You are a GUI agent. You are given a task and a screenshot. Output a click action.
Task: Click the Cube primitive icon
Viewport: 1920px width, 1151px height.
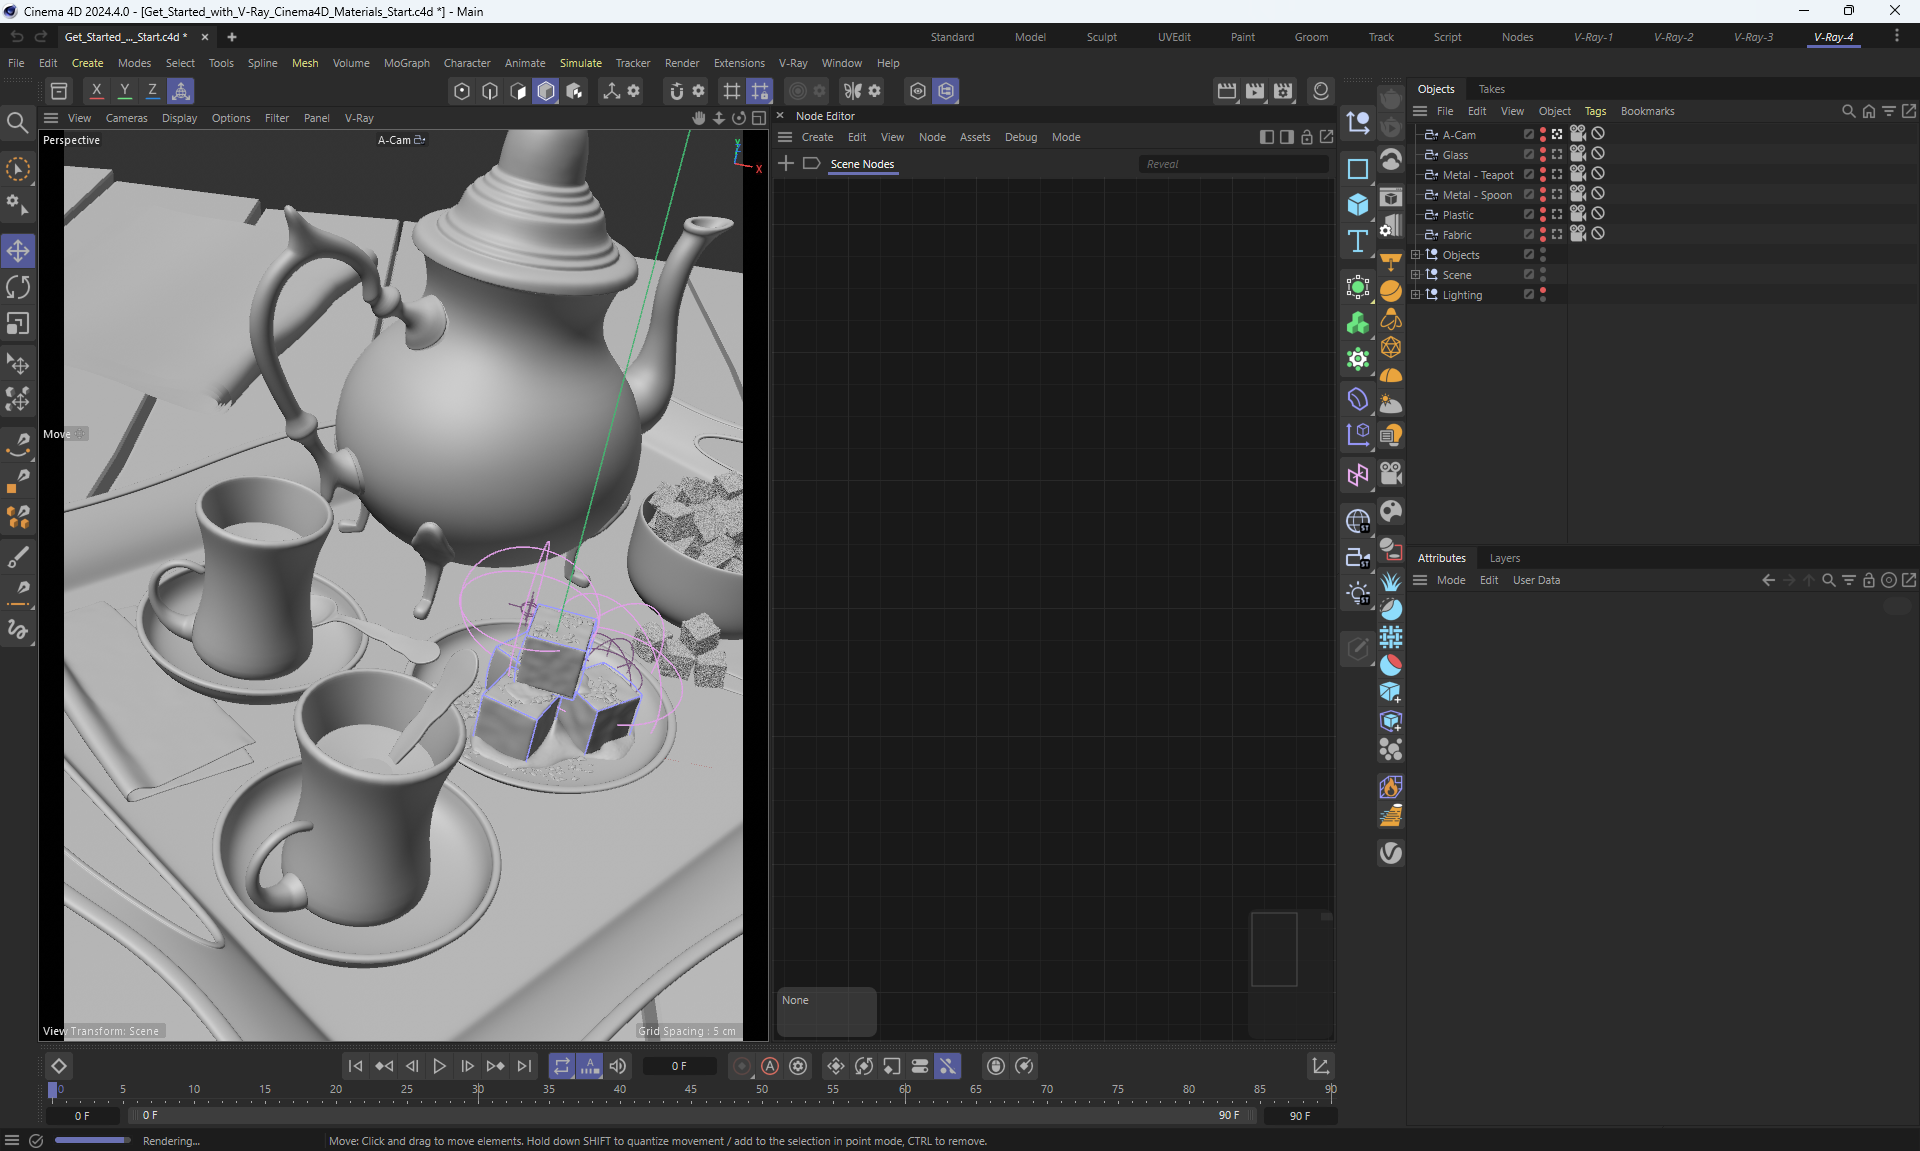(1357, 205)
